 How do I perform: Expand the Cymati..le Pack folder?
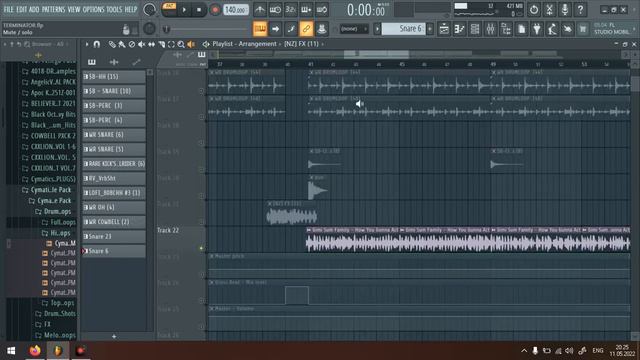(x=47, y=190)
